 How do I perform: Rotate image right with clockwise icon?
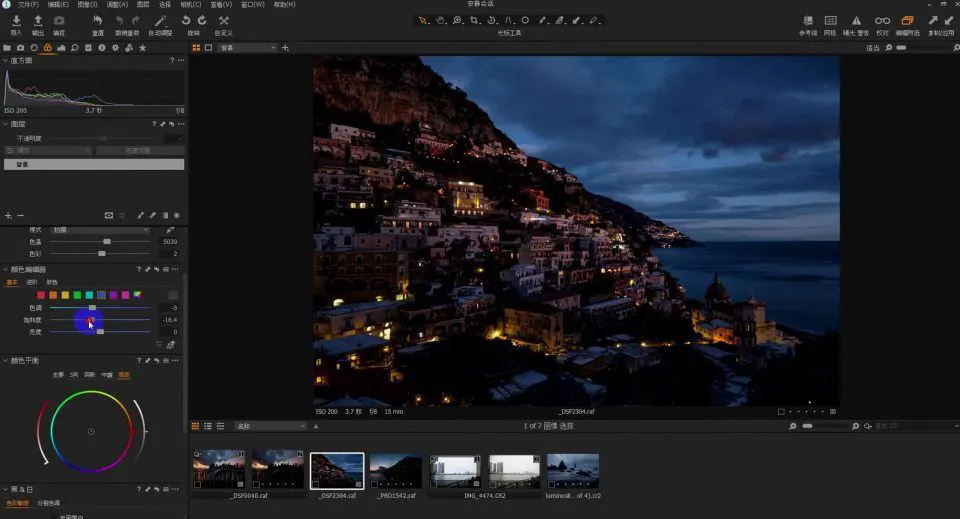pos(201,21)
